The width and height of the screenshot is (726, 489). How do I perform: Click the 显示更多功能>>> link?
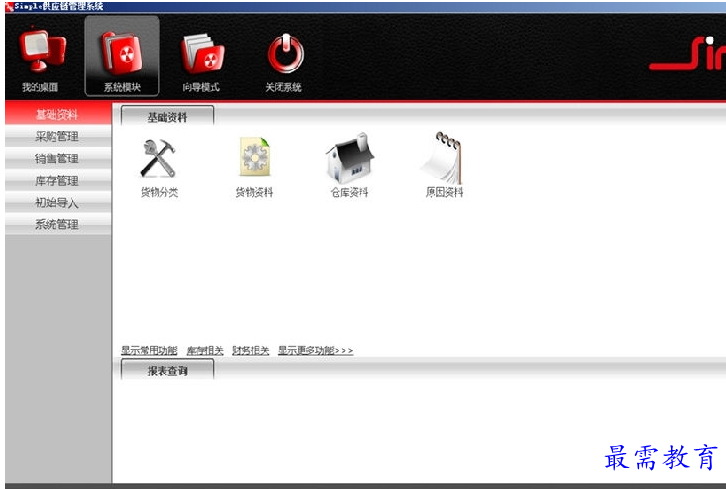pyautogui.click(x=315, y=351)
